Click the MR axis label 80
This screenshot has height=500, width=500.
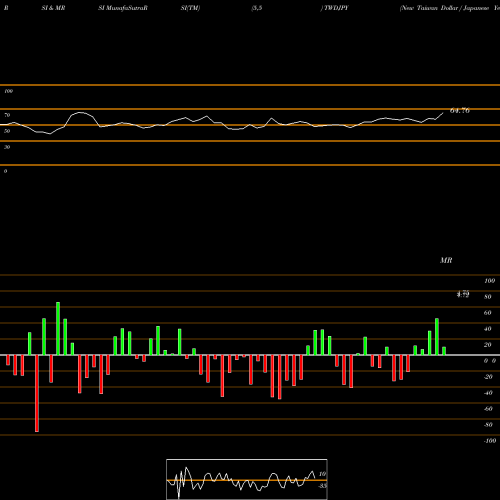pyautogui.click(x=488, y=297)
